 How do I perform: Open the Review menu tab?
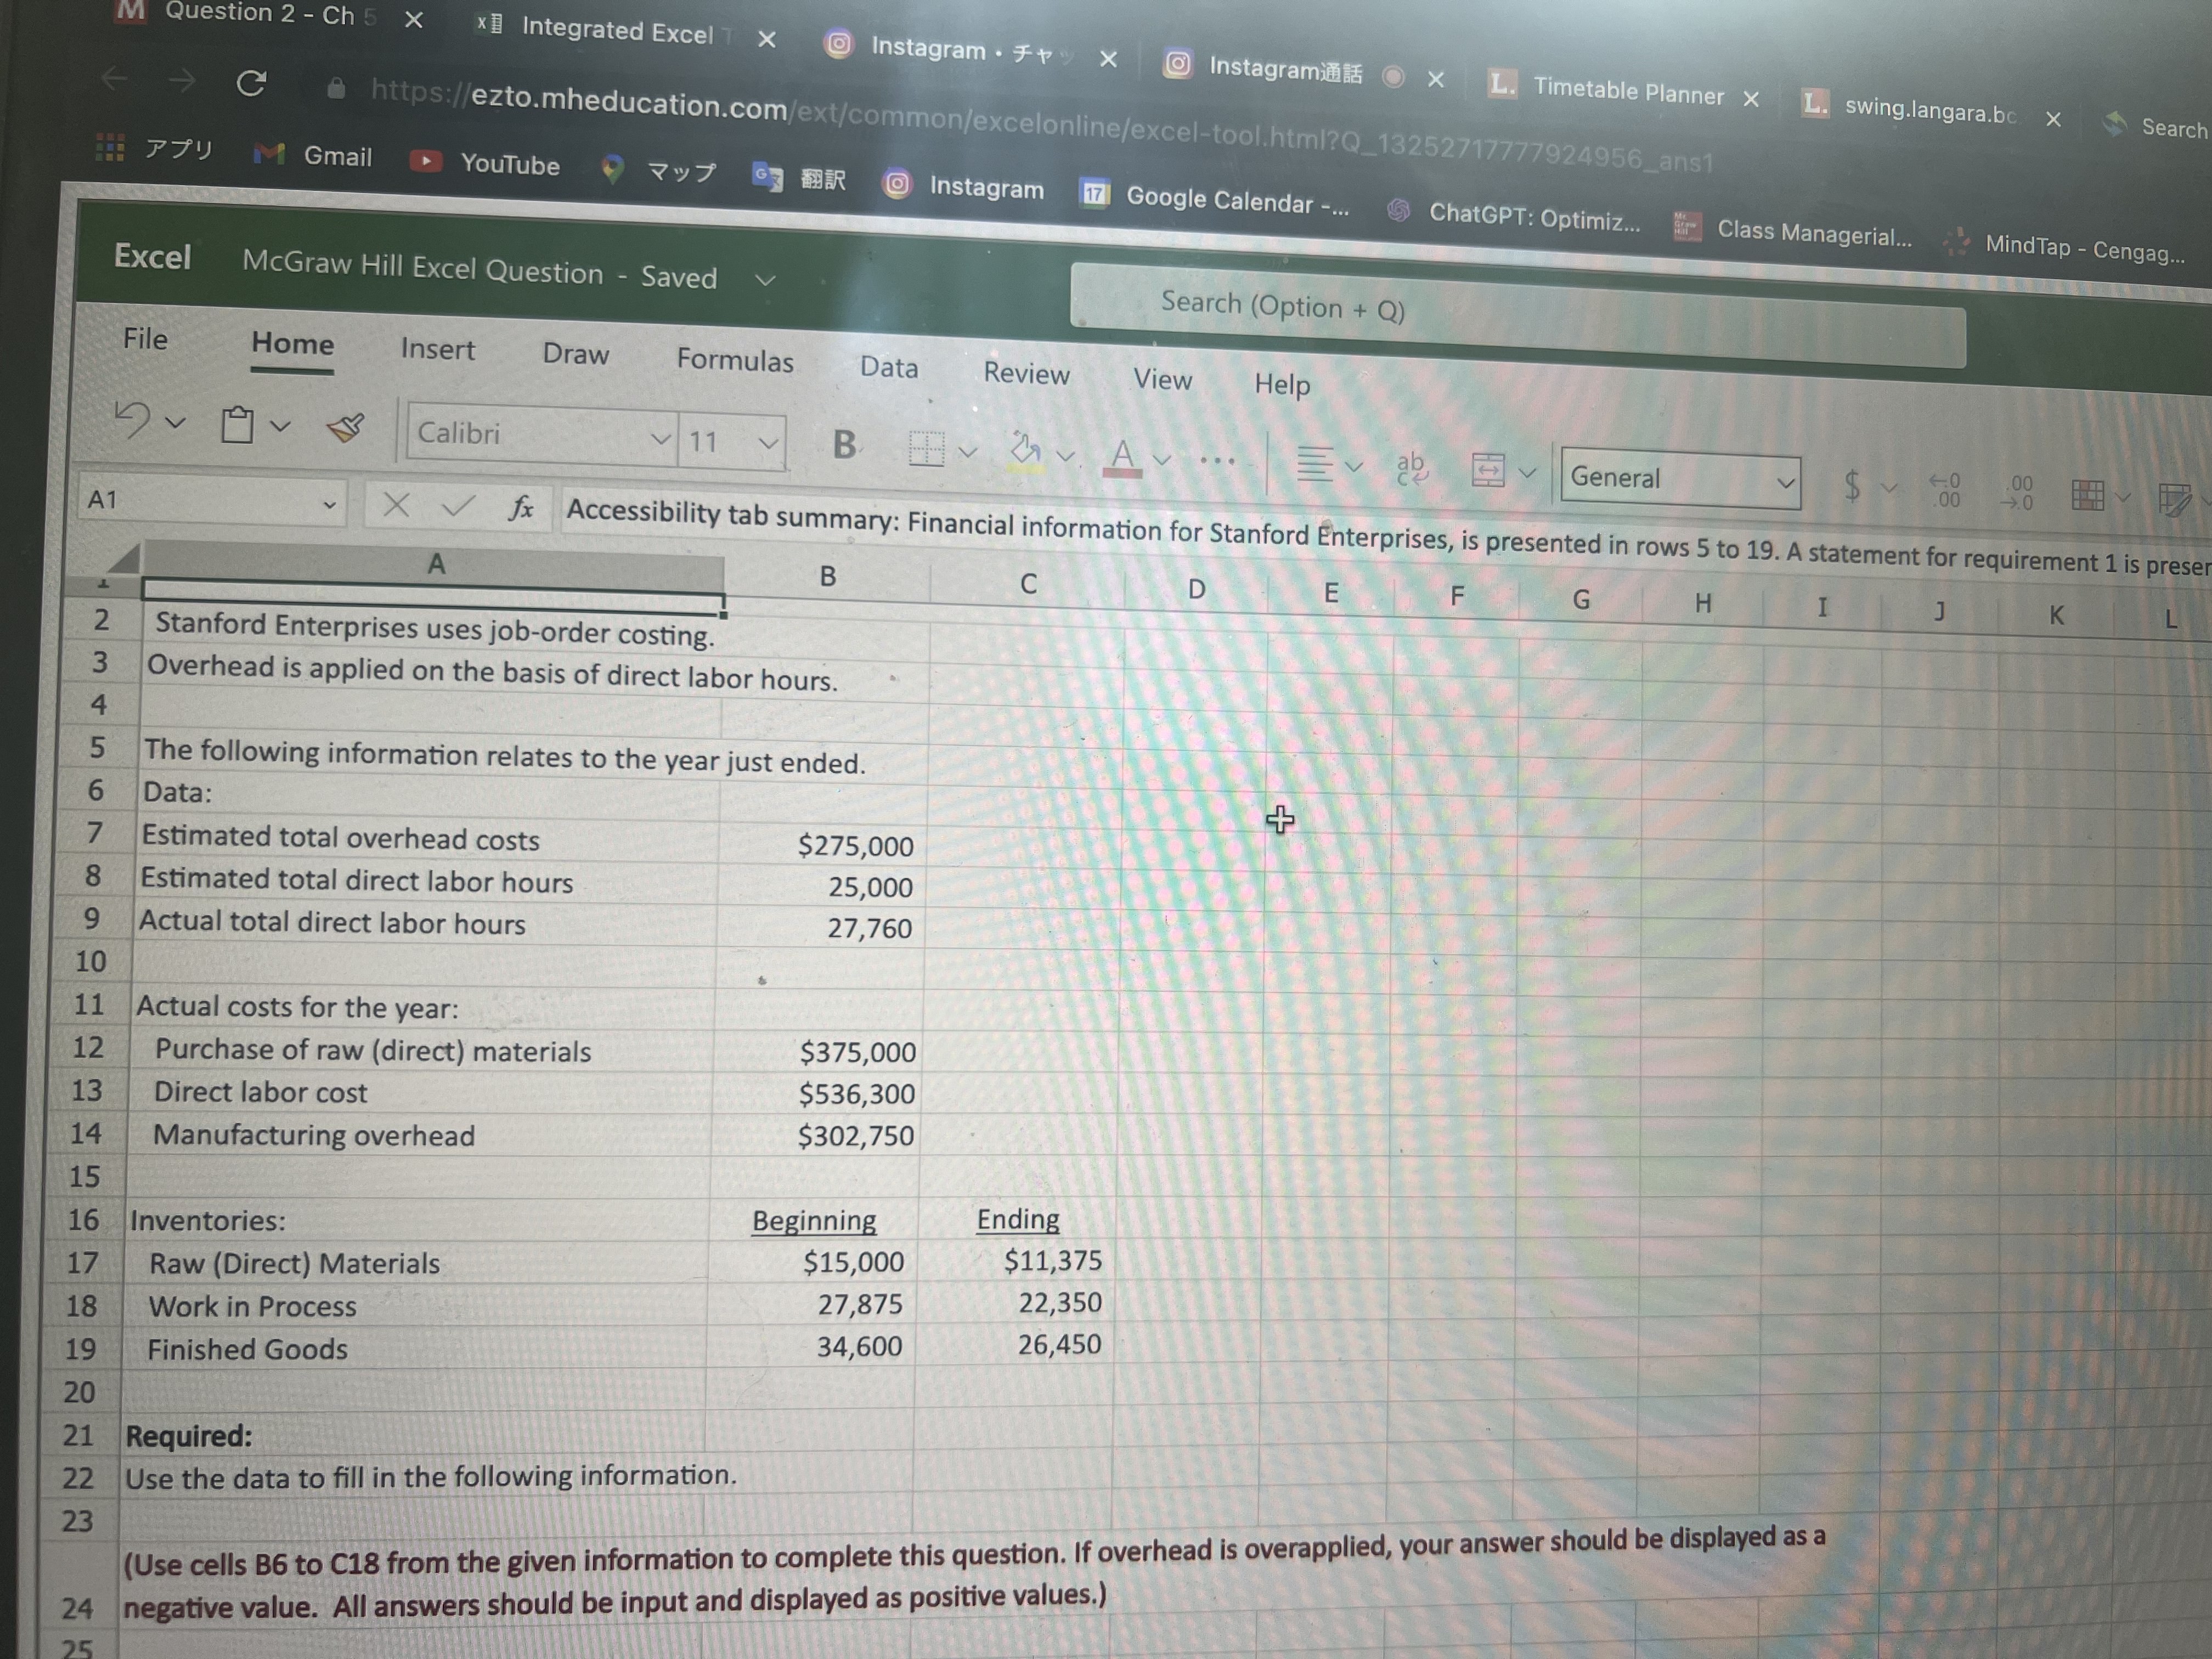click(x=1027, y=374)
